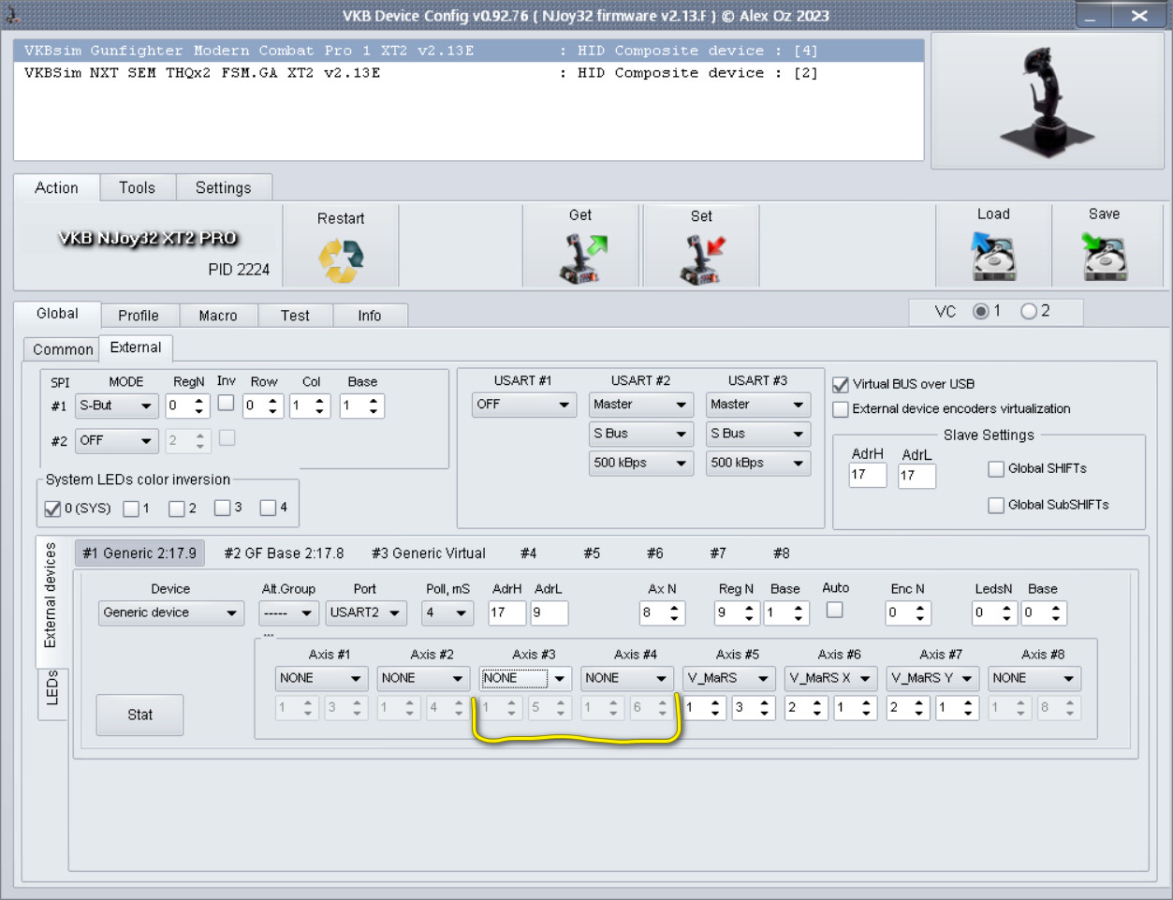The height and width of the screenshot is (900, 1173).
Task: Click the app icon in title bar
Action: click(x=11, y=14)
